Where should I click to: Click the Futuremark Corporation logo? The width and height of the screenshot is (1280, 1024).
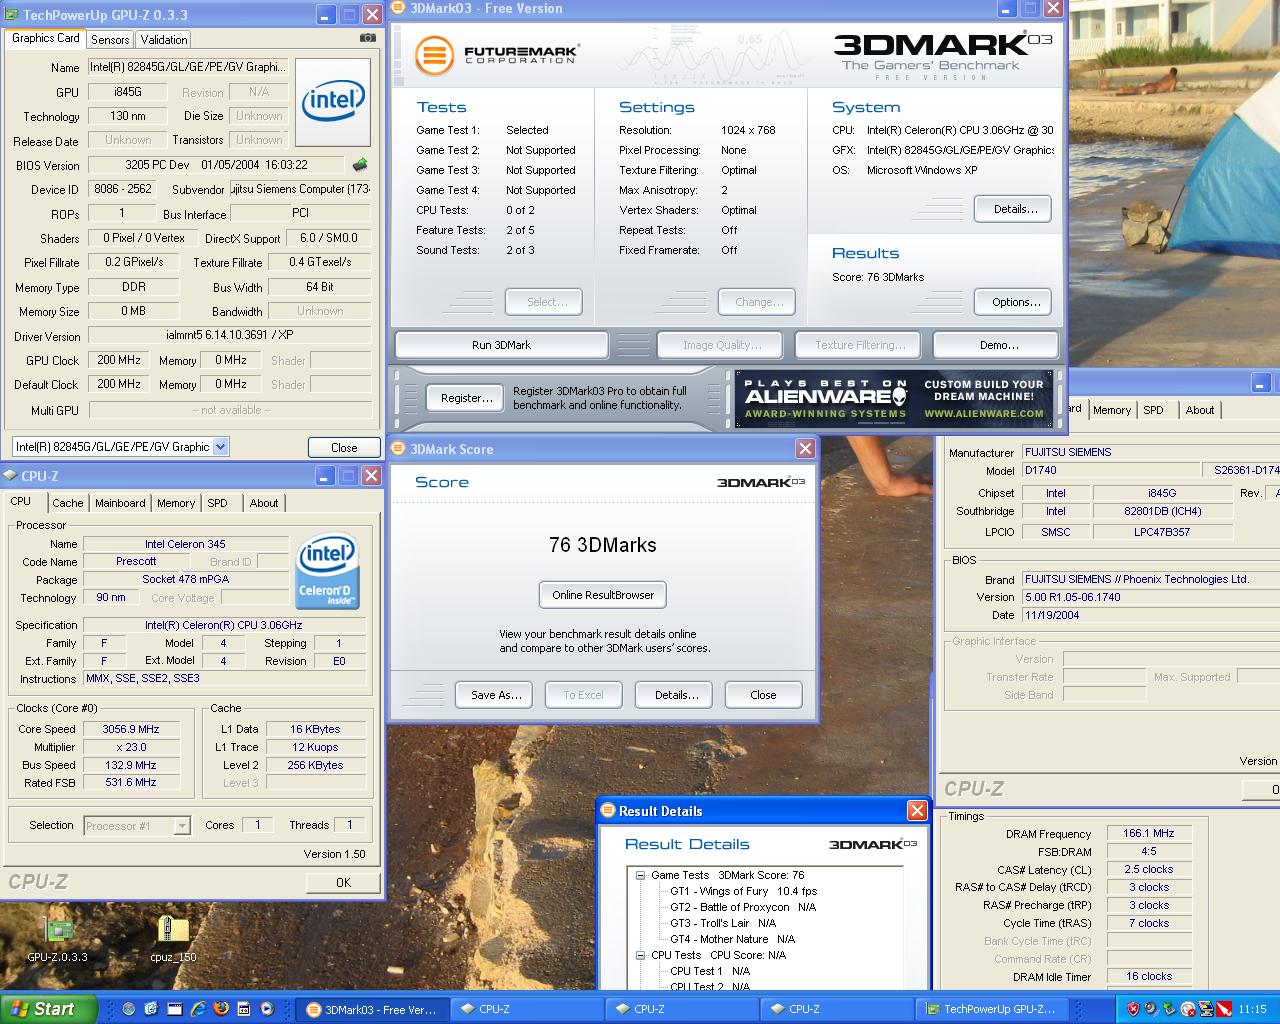[x=497, y=54]
